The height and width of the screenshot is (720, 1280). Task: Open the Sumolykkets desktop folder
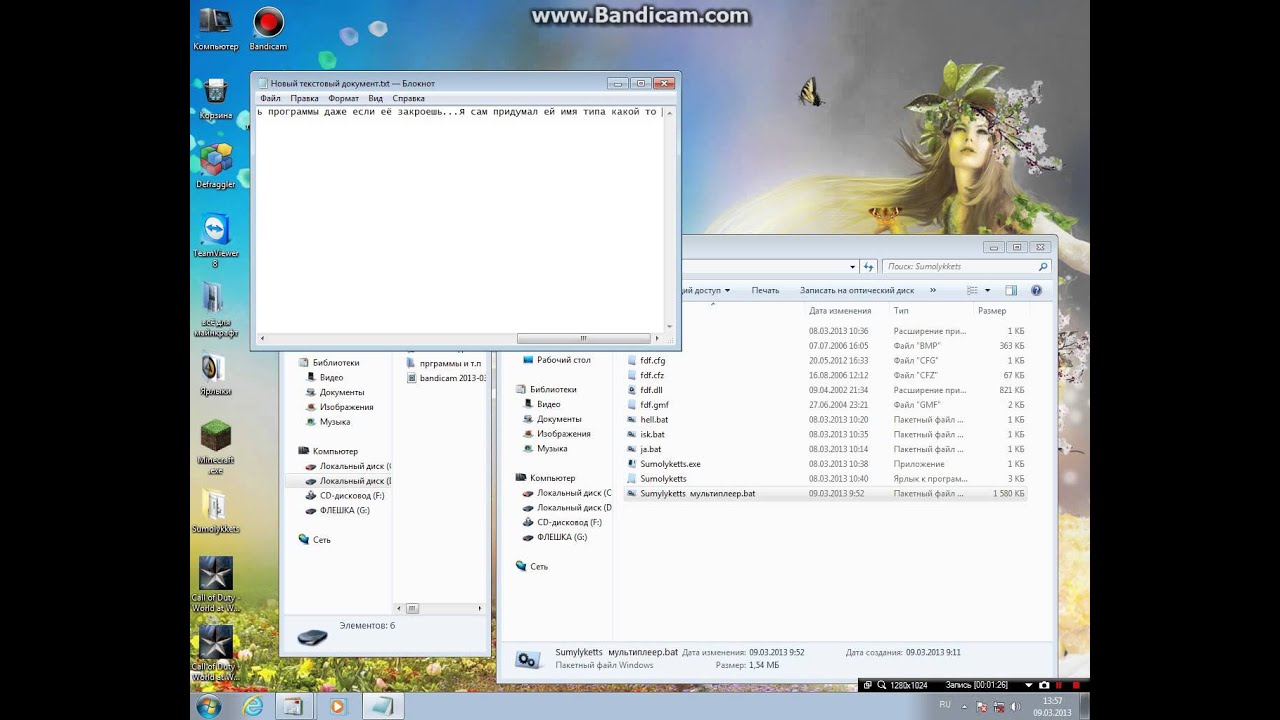(x=215, y=511)
